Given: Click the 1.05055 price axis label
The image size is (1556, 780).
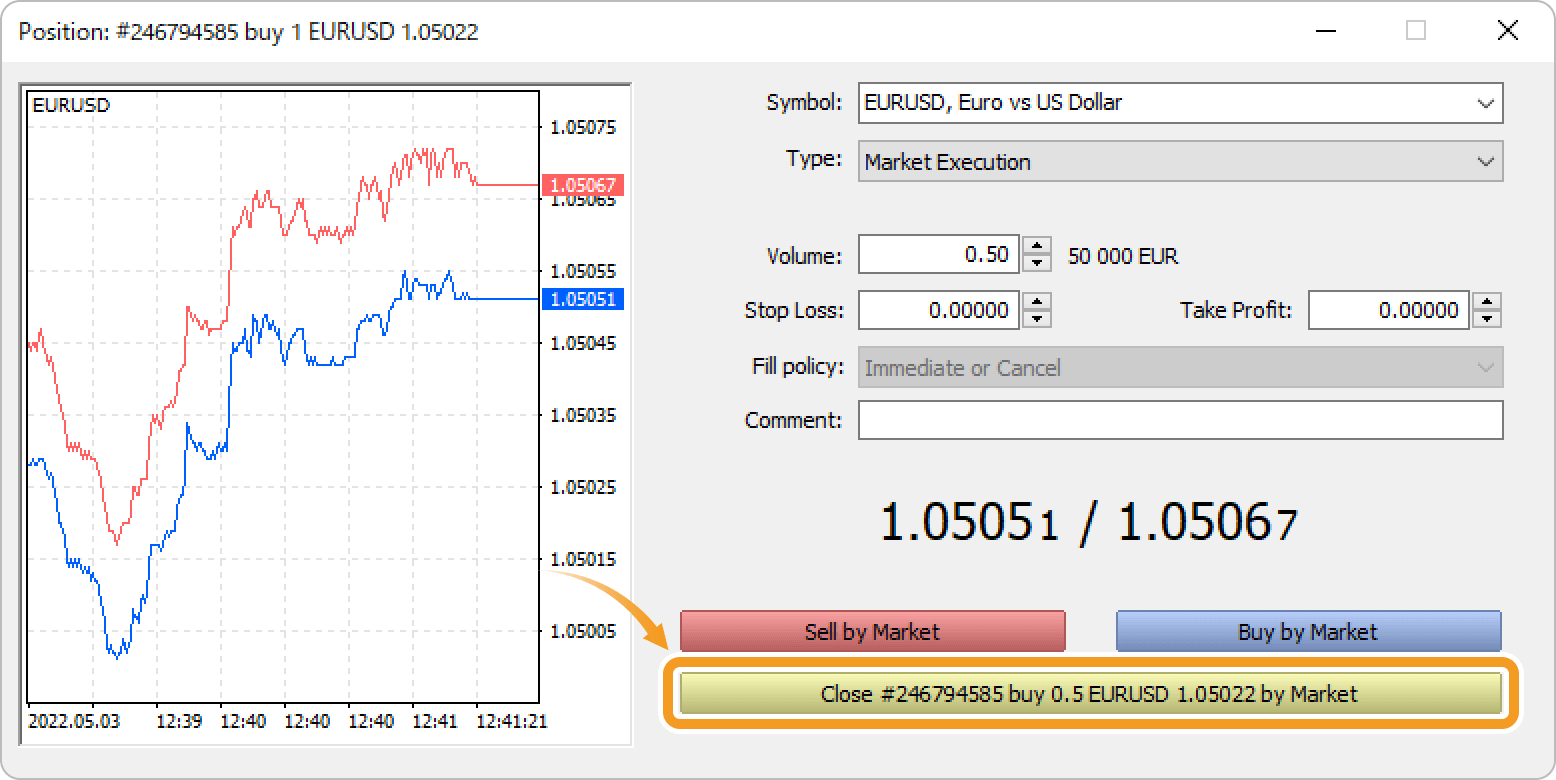Looking at the screenshot, I should coord(583,271).
